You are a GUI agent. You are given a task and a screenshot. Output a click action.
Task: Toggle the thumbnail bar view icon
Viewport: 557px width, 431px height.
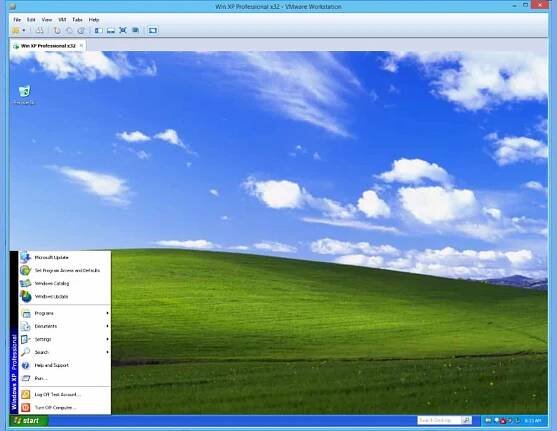coord(111,31)
